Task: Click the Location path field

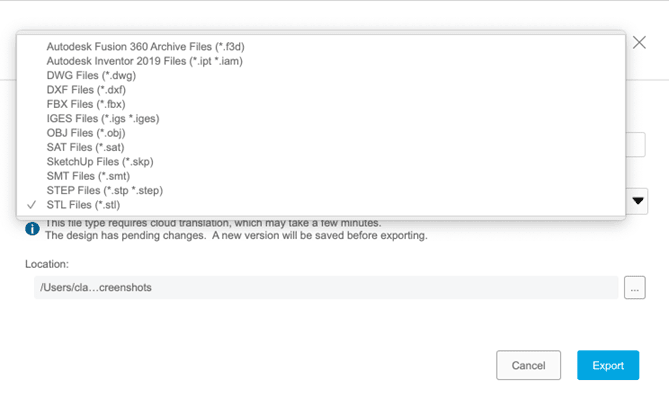Action: point(325,288)
